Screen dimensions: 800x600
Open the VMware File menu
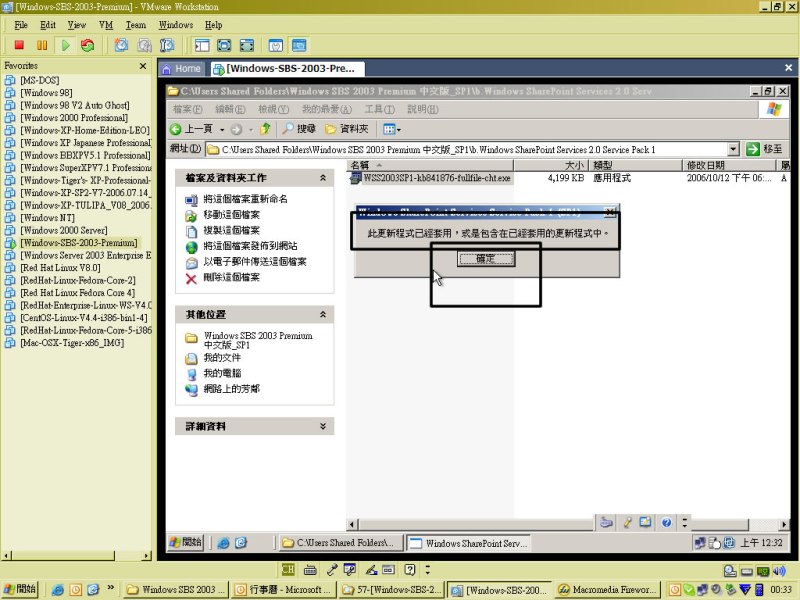tap(21, 25)
